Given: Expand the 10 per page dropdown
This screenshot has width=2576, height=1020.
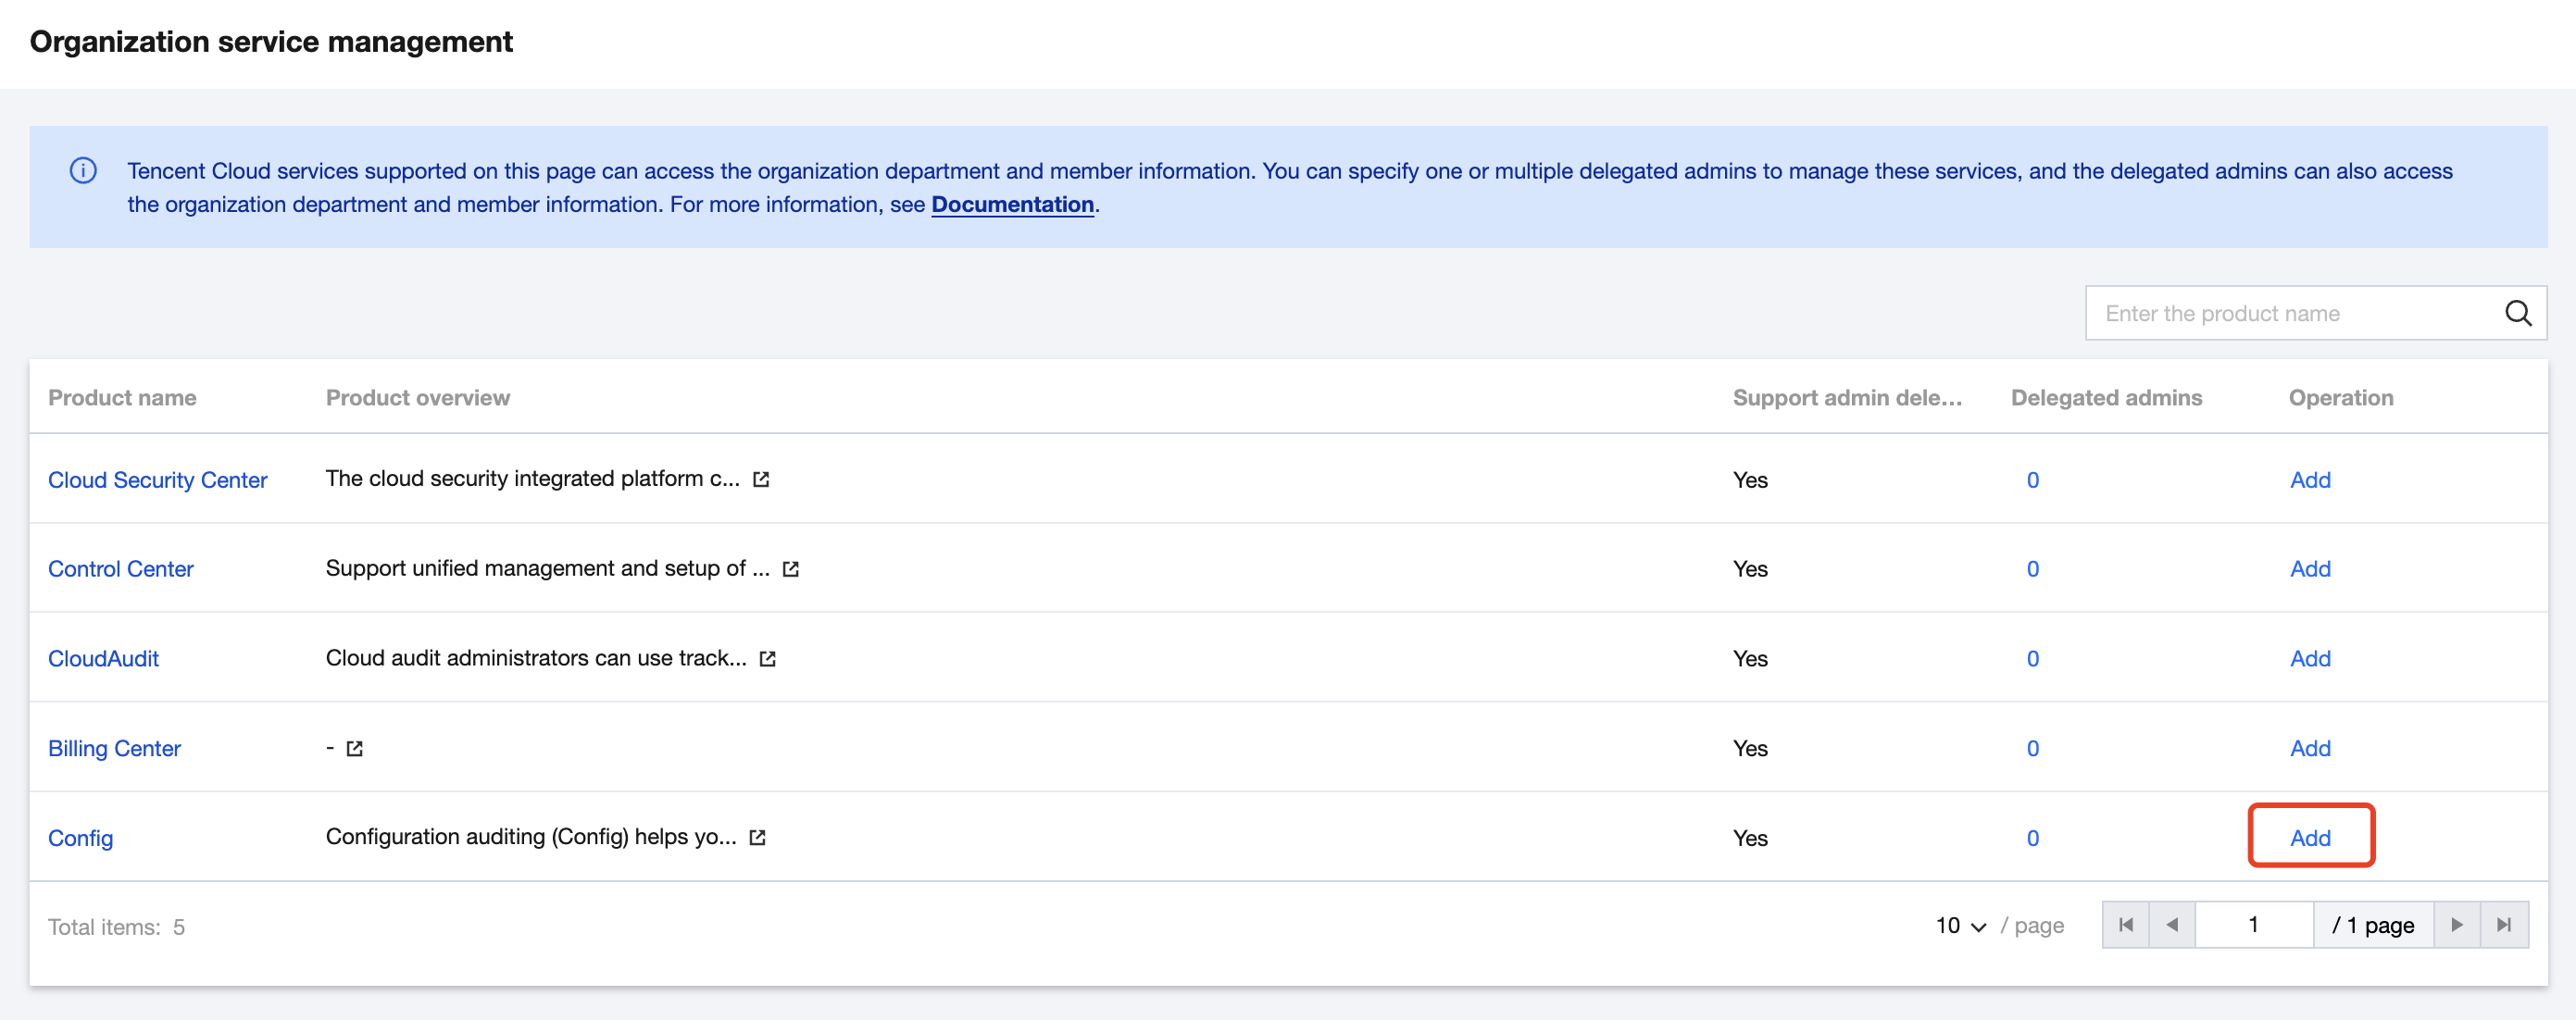Looking at the screenshot, I should tap(1960, 926).
